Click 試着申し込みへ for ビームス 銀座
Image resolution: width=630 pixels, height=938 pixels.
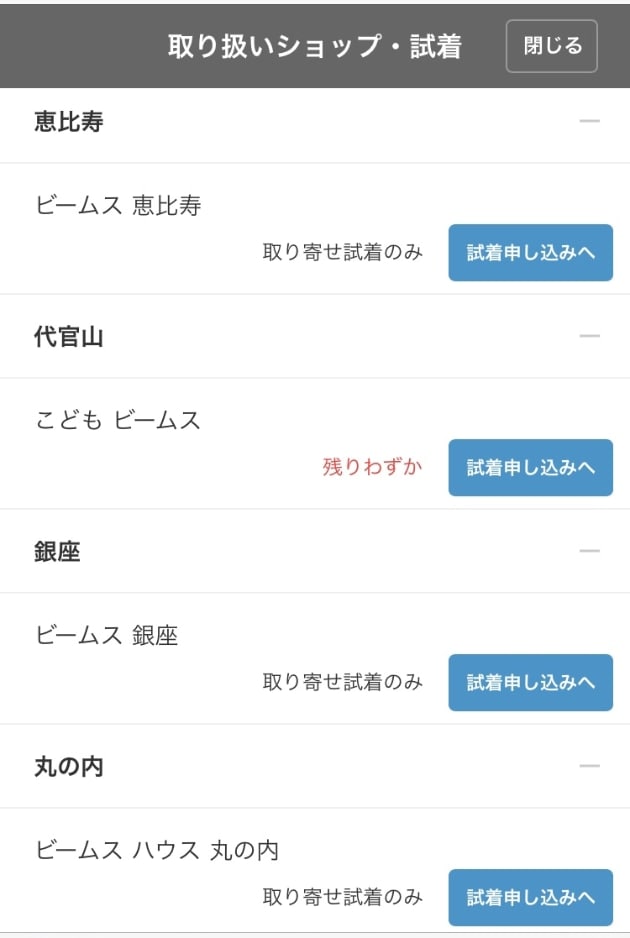point(531,683)
